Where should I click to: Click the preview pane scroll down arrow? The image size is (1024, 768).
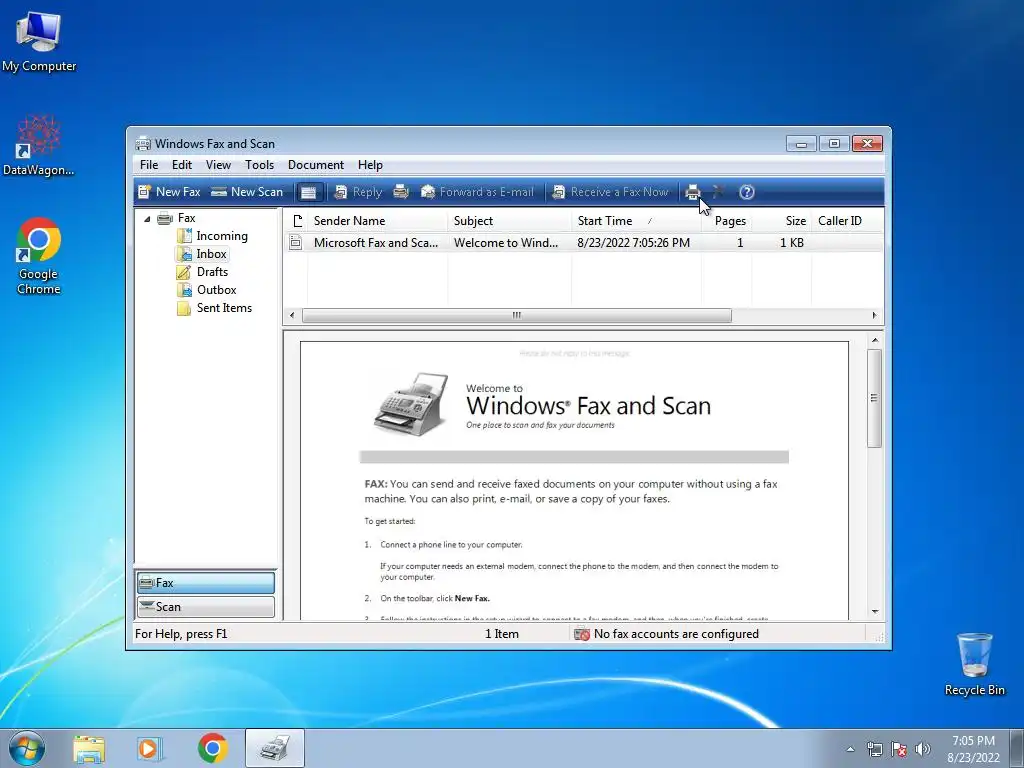pyautogui.click(x=875, y=612)
